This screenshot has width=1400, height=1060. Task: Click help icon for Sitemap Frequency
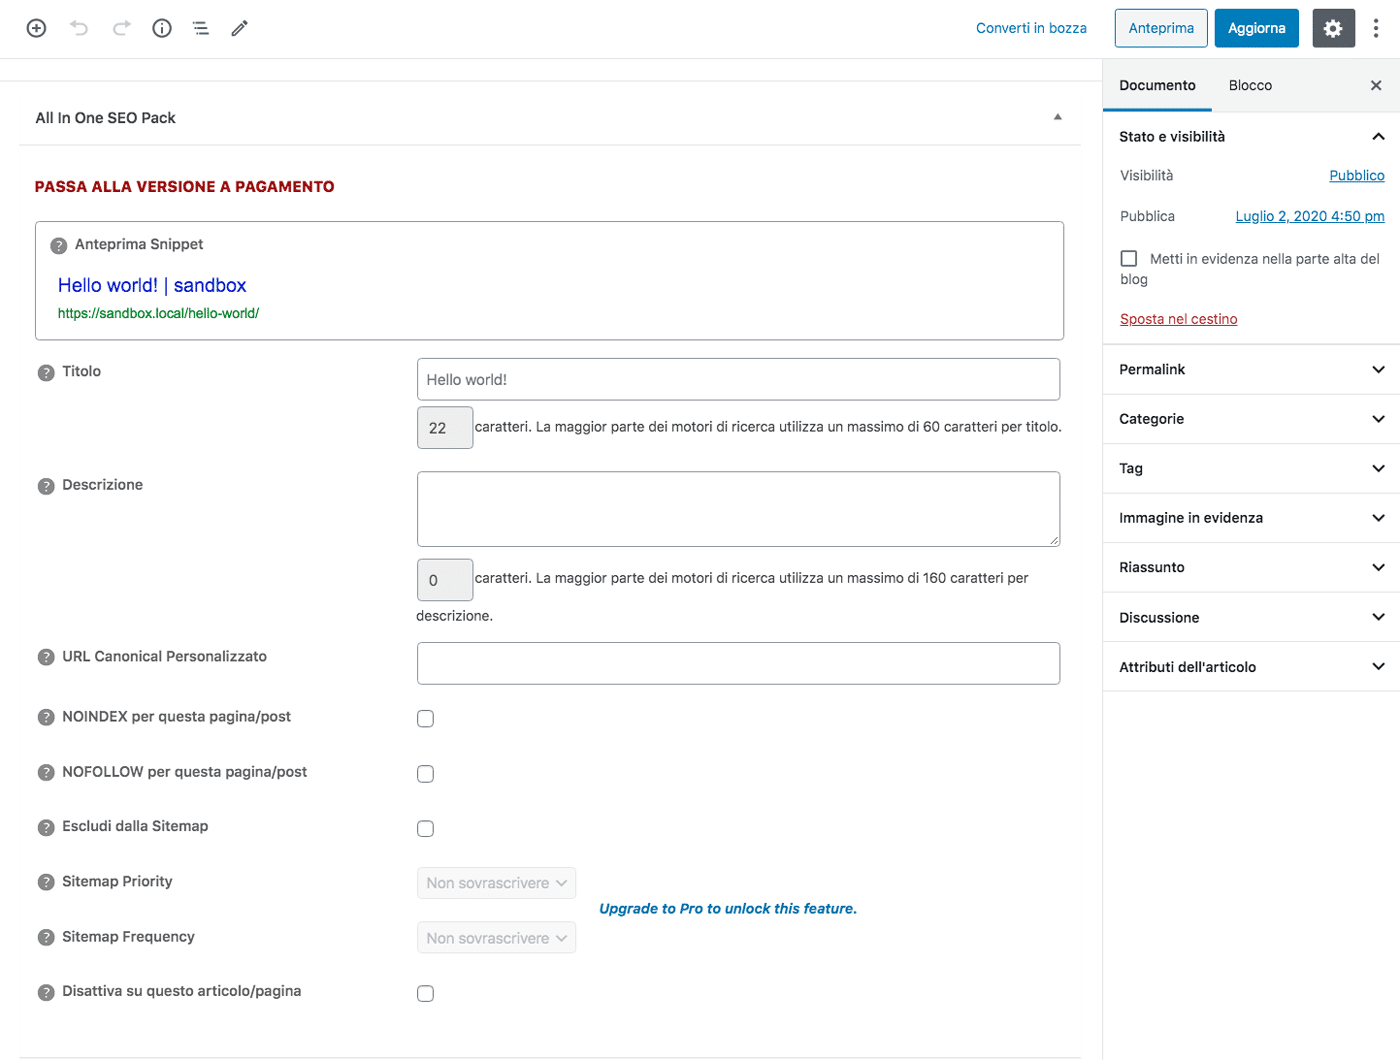pos(46,937)
